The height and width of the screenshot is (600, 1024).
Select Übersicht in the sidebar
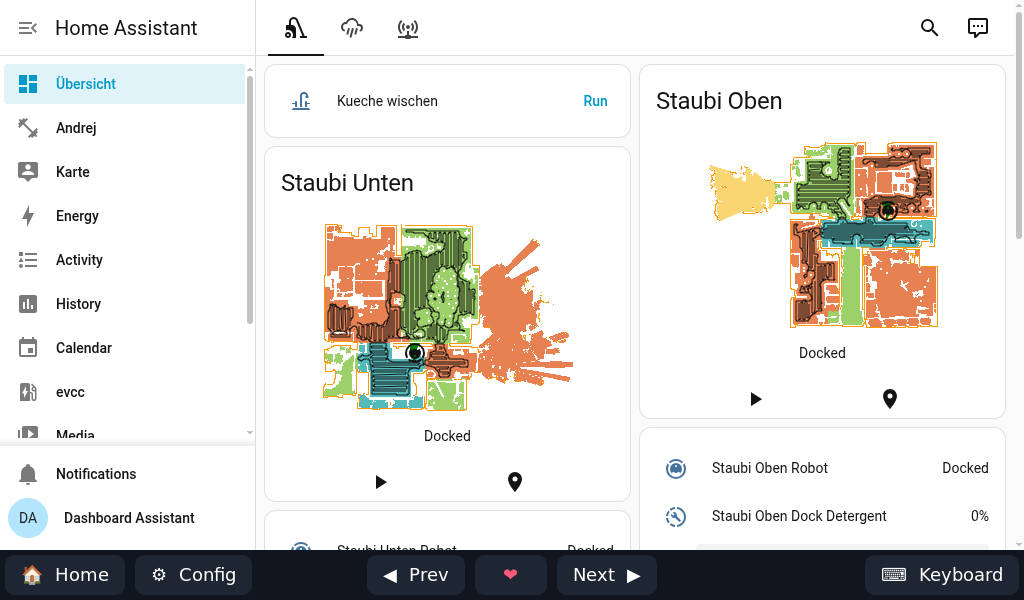(124, 84)
